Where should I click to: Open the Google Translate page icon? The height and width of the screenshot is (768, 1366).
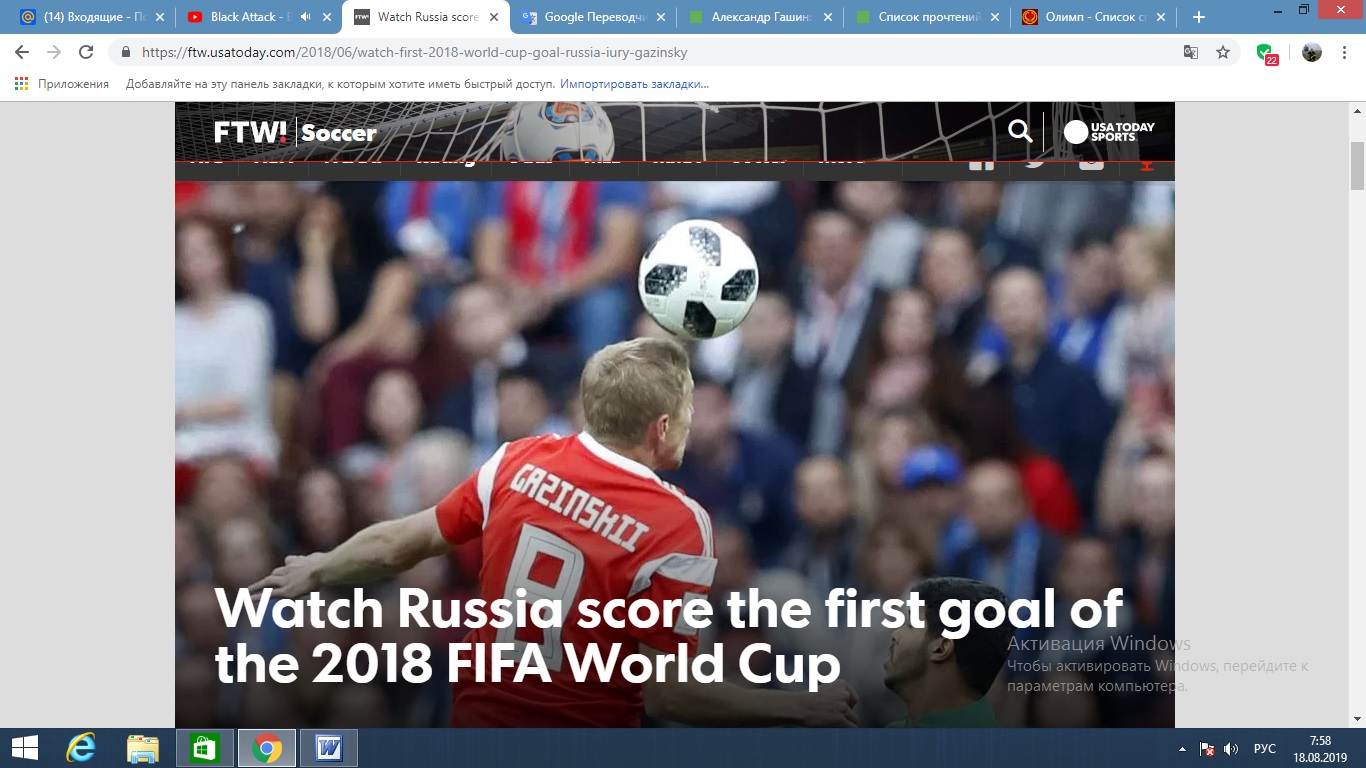point(1191,52)
